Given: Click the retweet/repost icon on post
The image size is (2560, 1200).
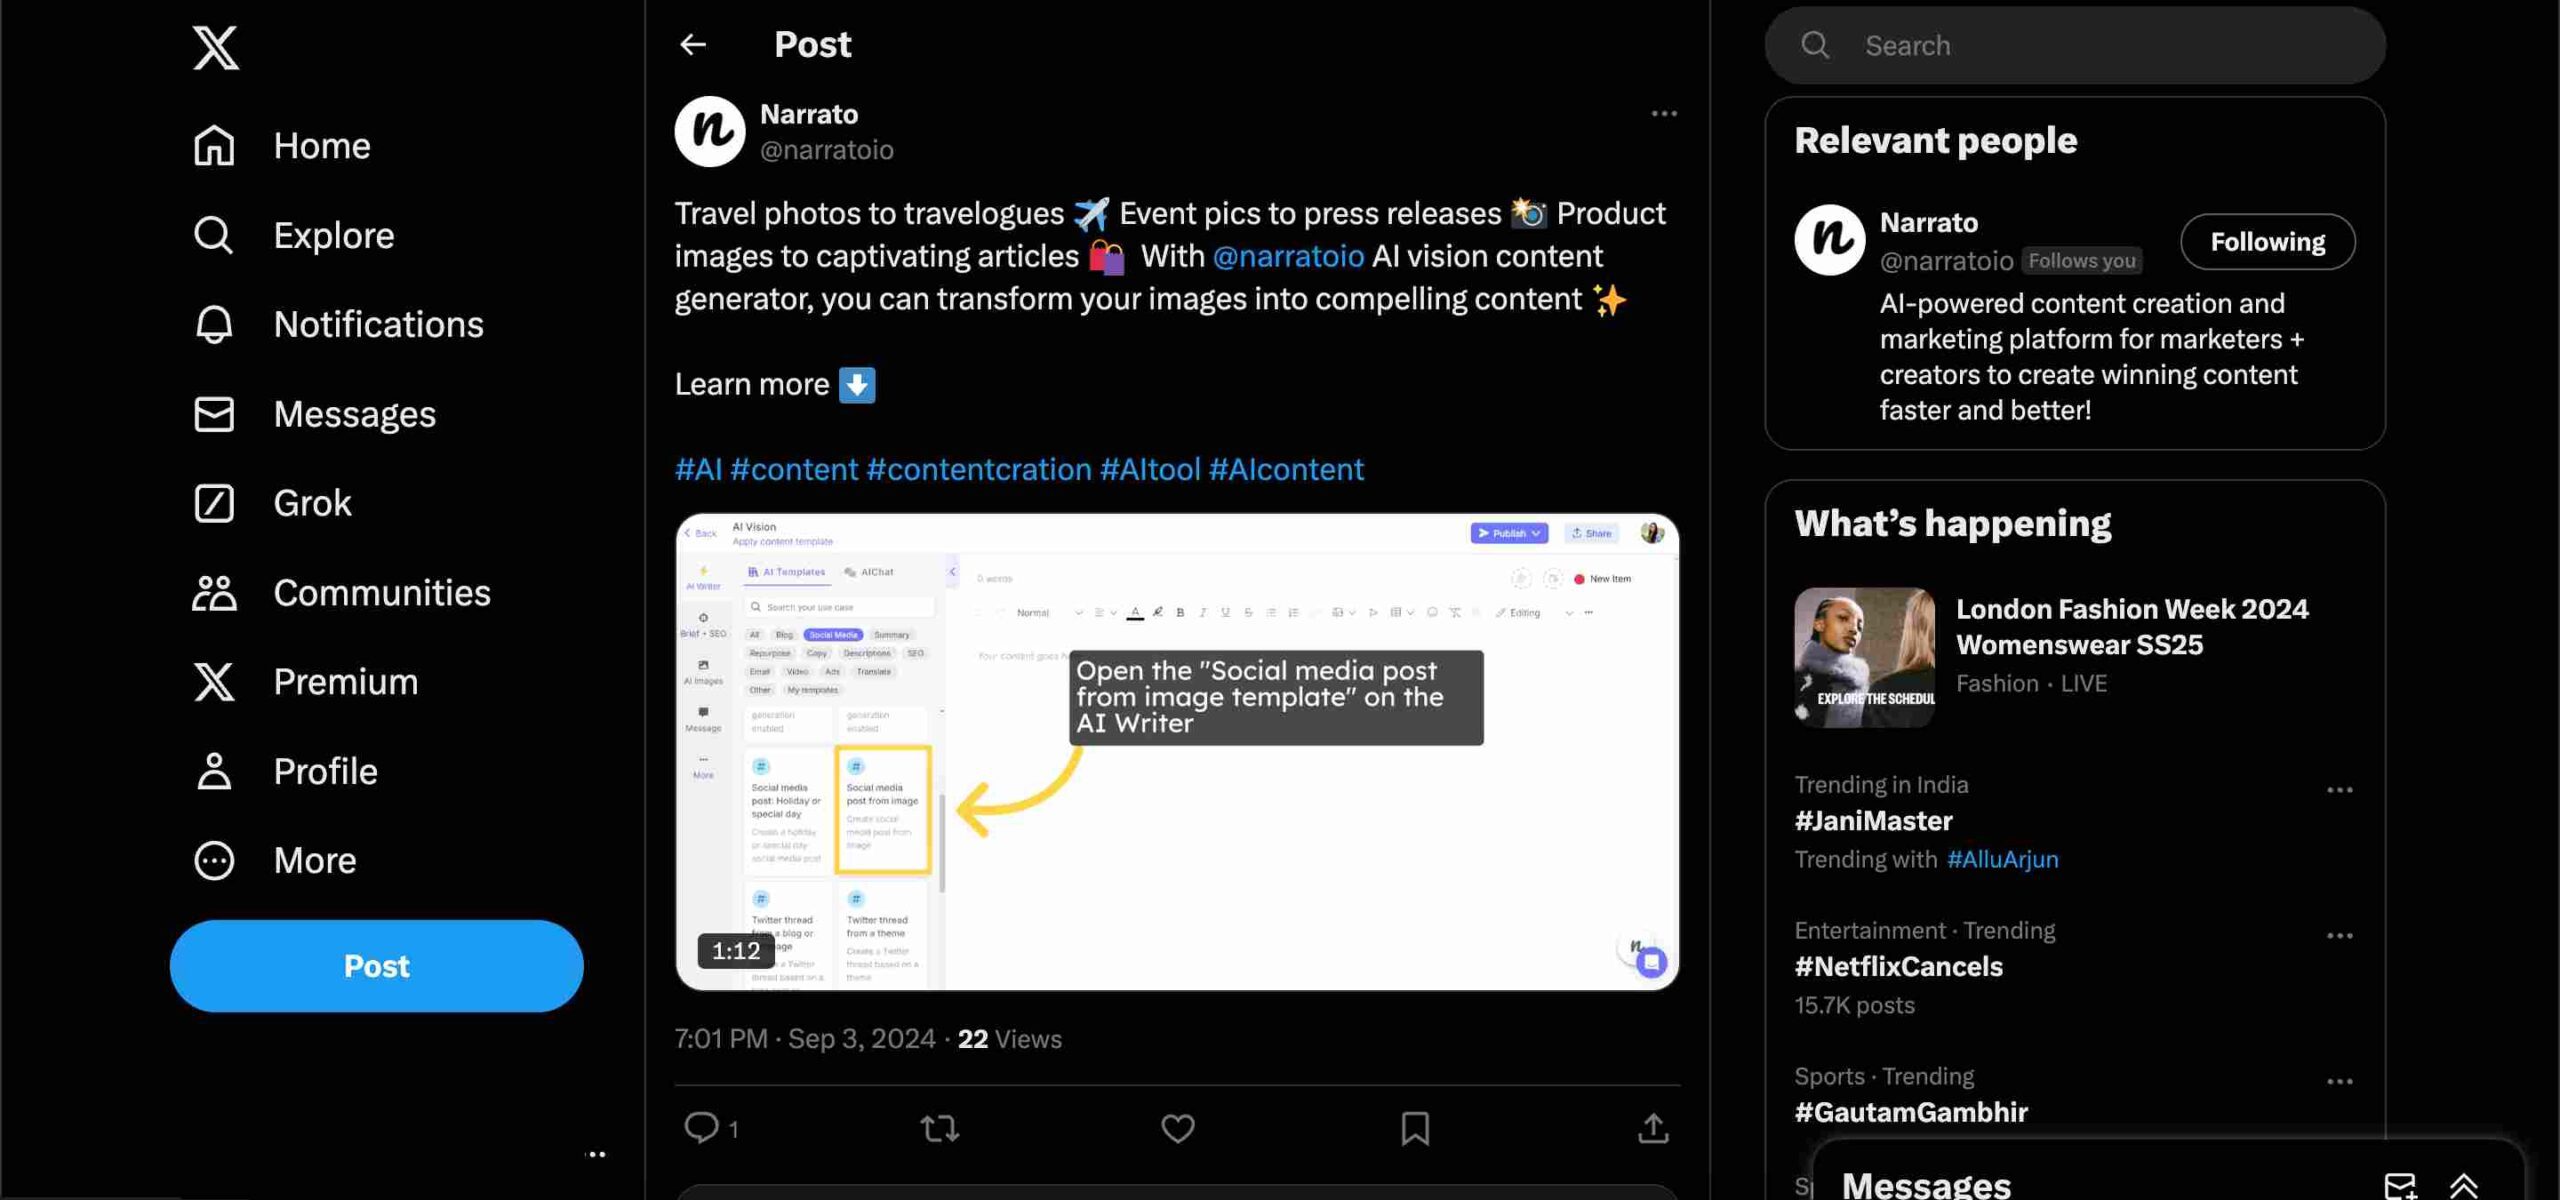Looking at the screenshot, I should 940,1128.
